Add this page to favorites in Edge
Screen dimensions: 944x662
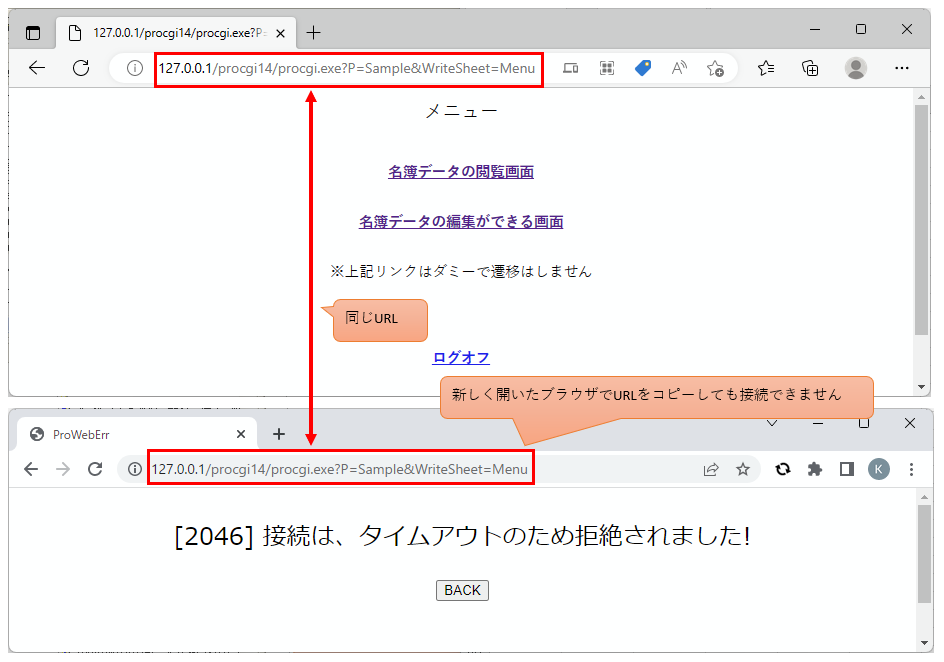(715, 69)
